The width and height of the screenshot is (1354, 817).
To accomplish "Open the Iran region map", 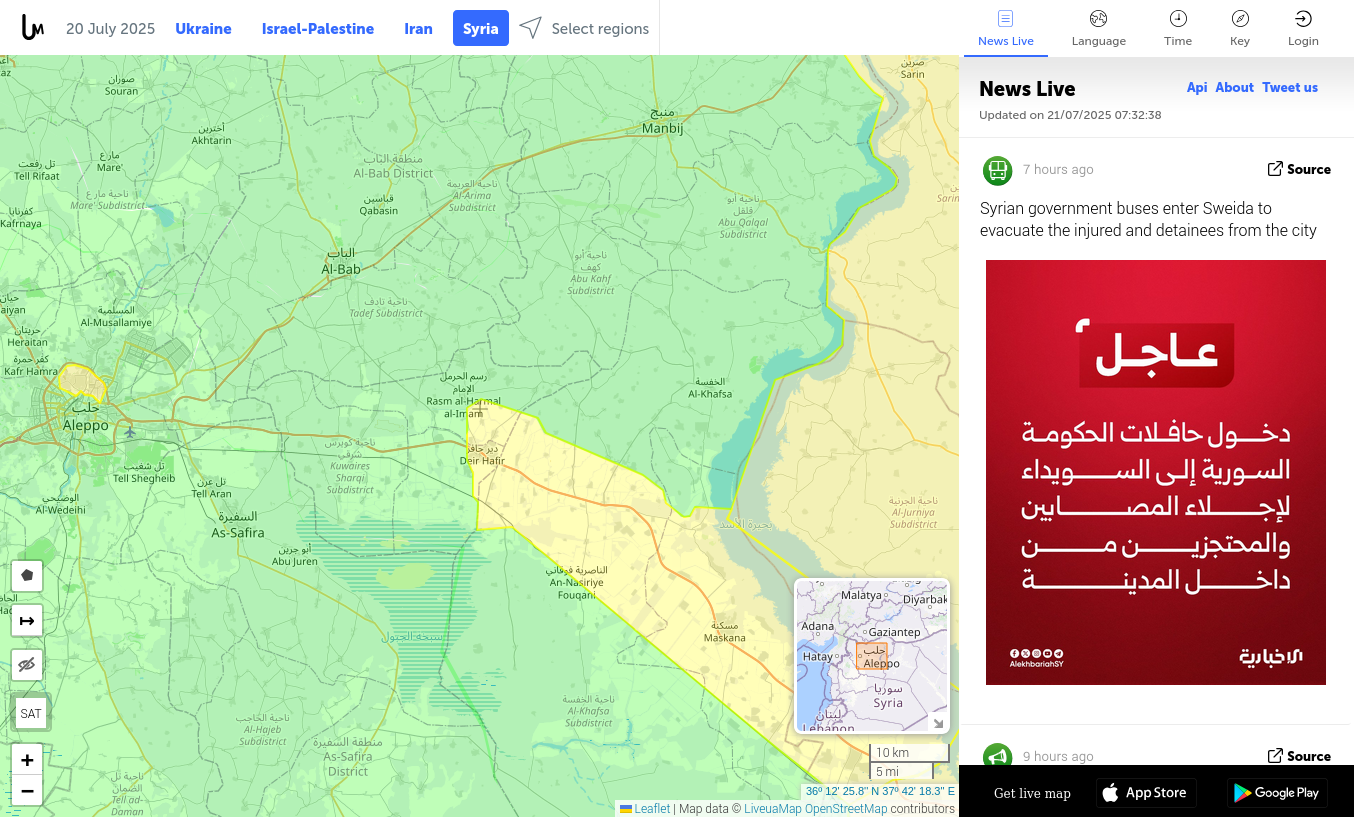I will (418, 29).
